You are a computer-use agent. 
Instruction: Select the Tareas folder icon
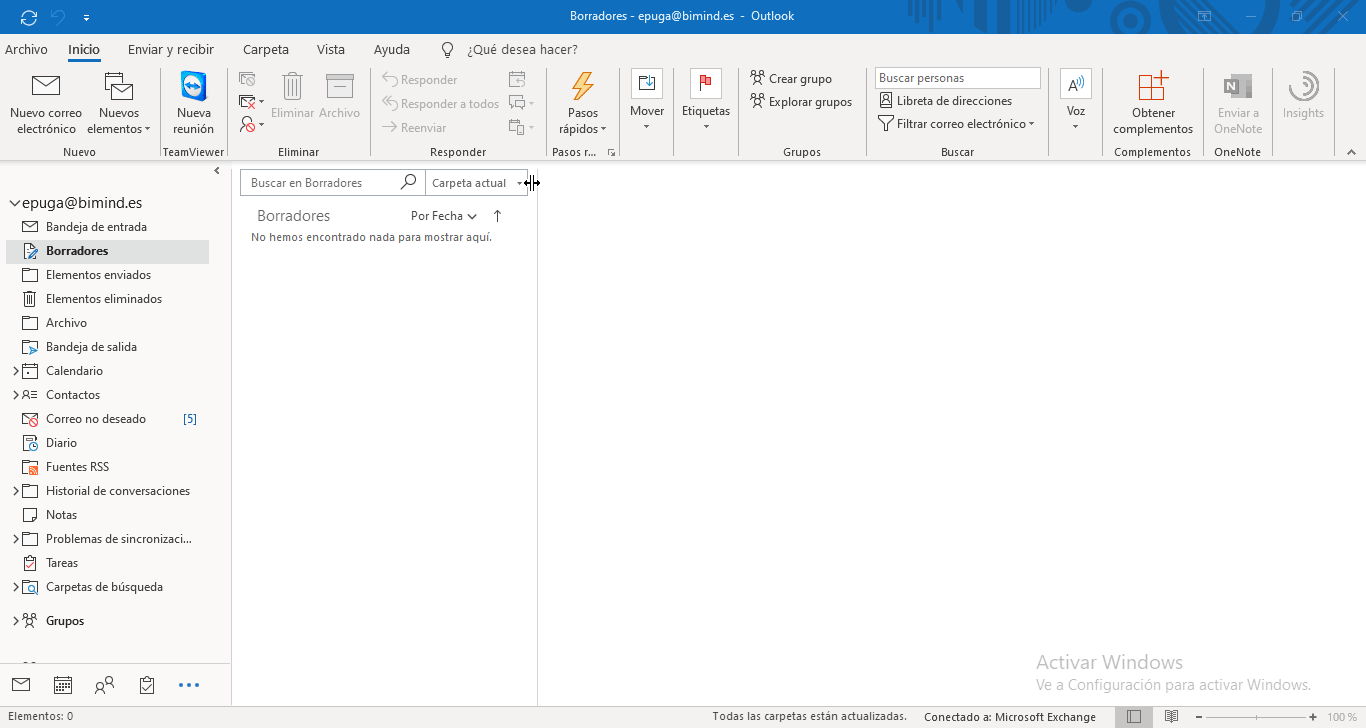click(x=30, y=563)
